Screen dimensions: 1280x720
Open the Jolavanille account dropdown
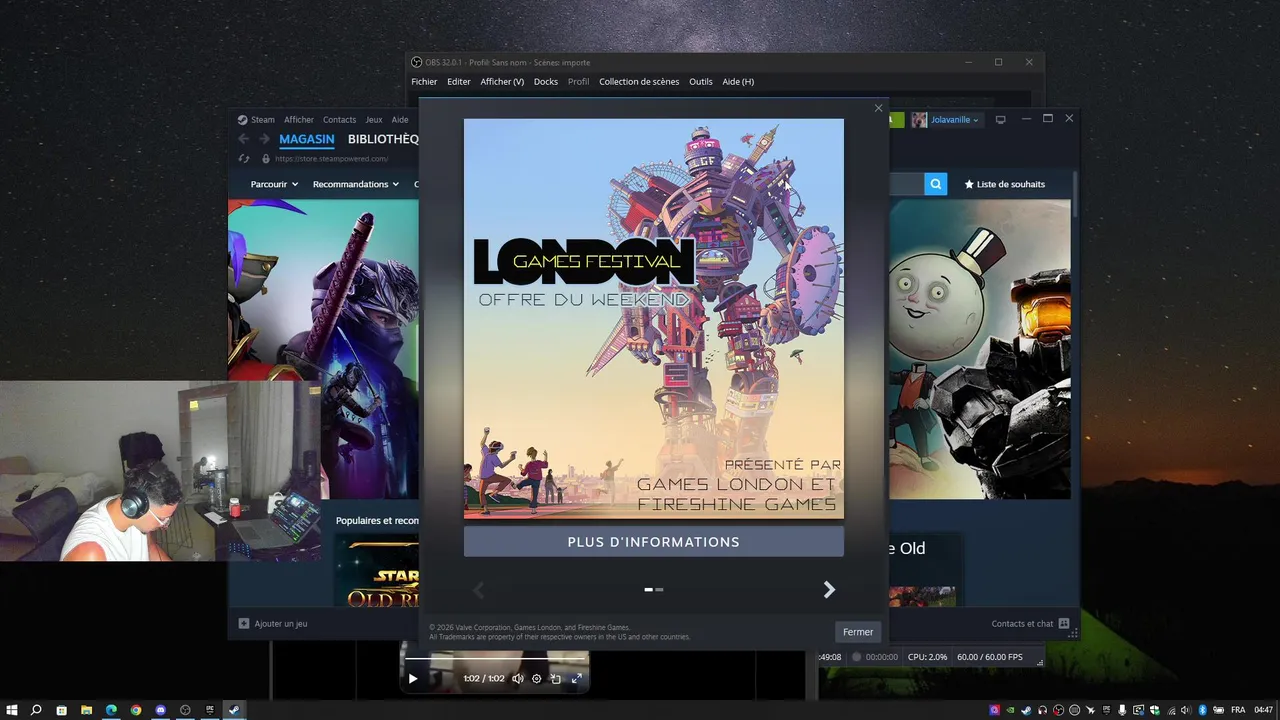point(955,120)
